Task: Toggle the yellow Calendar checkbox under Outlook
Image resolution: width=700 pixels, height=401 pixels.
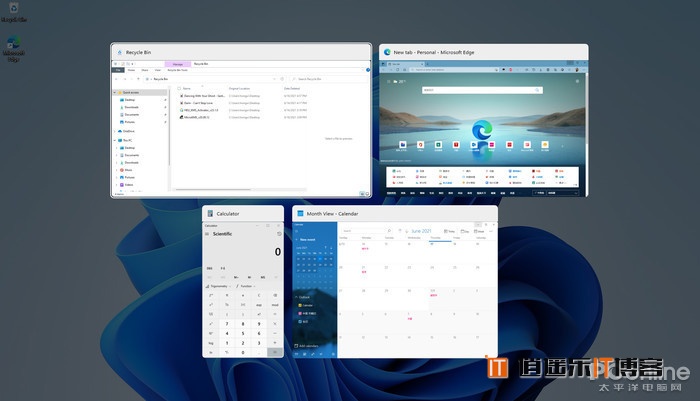Action: click(300, 305)
